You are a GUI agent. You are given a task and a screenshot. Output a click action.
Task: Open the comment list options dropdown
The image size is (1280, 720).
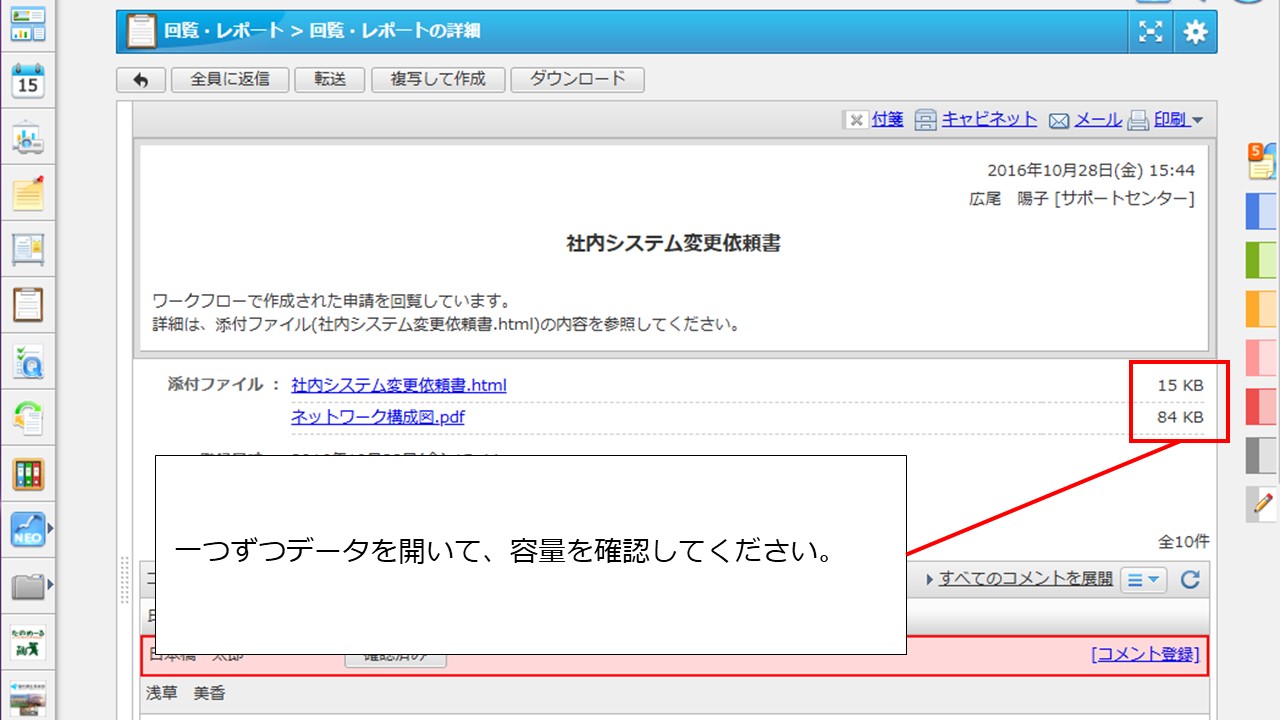tap(1144, 579)
